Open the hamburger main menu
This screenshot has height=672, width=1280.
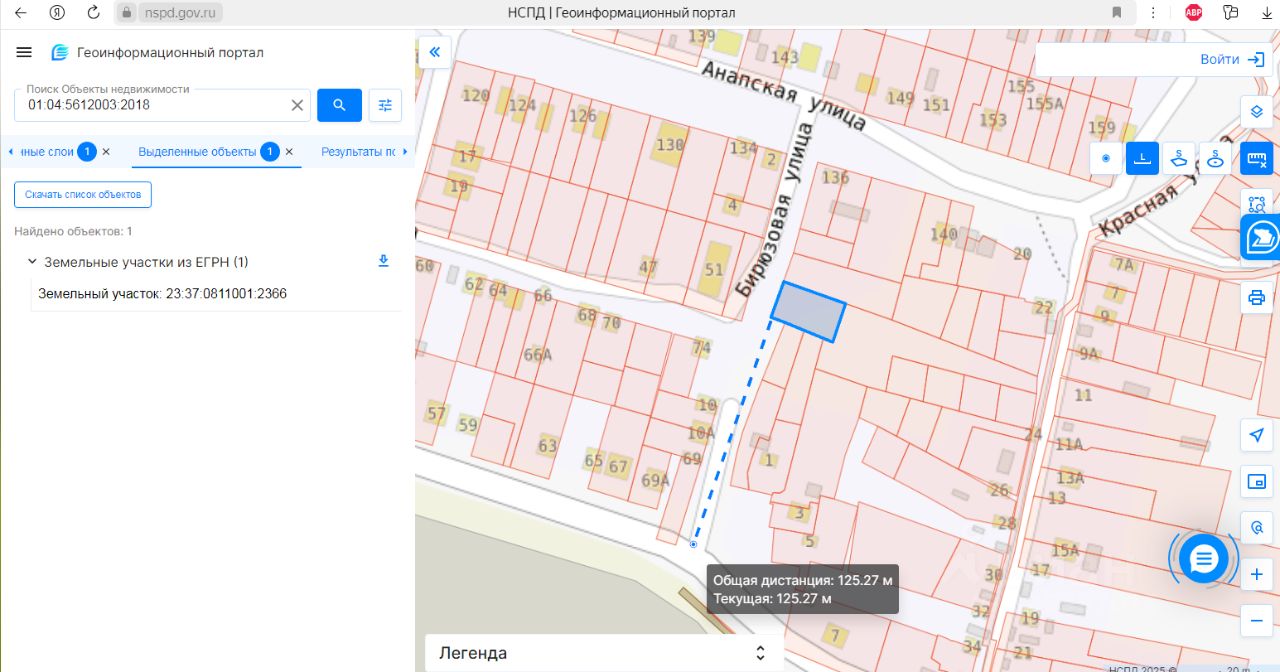(25, 53)
